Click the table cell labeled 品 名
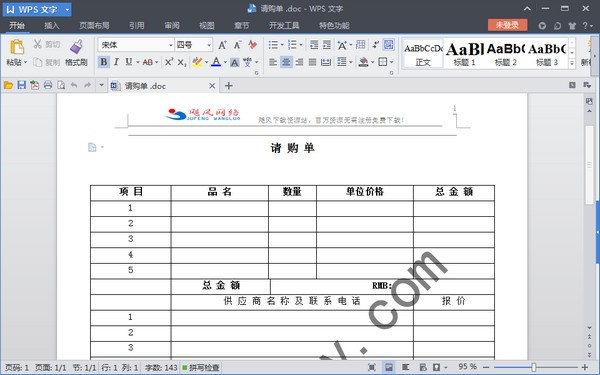 [x=220, y=192]
